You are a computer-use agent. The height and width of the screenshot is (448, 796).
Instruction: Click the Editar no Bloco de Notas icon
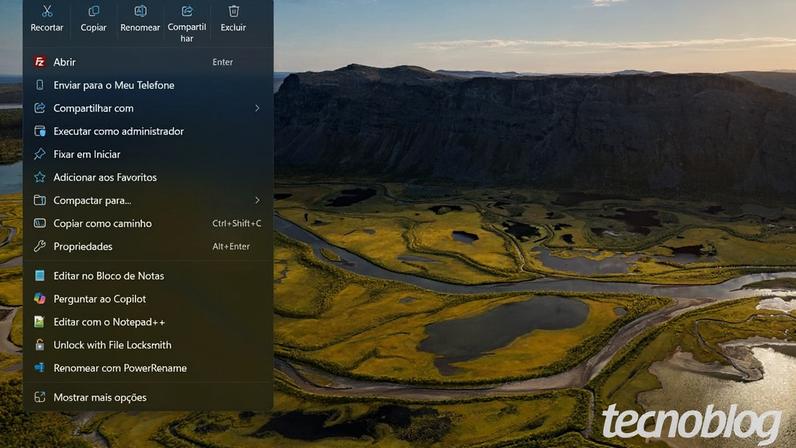(x=40, y=276)
